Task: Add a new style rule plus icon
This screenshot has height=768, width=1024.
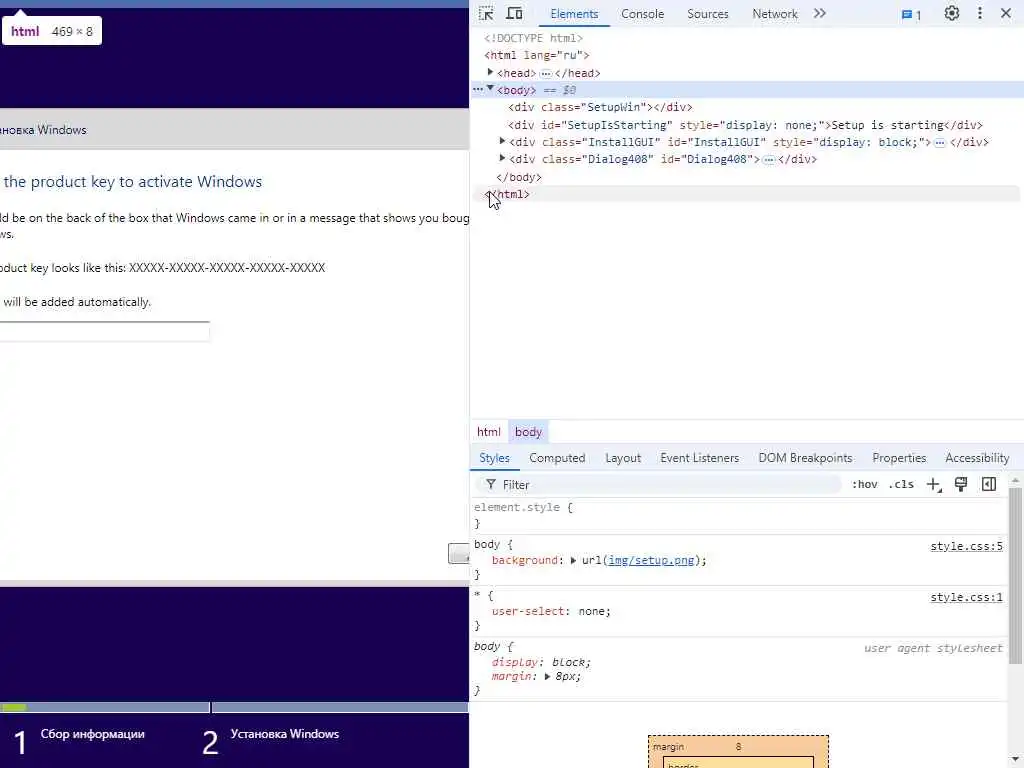Action: click(x=934, y=485)
